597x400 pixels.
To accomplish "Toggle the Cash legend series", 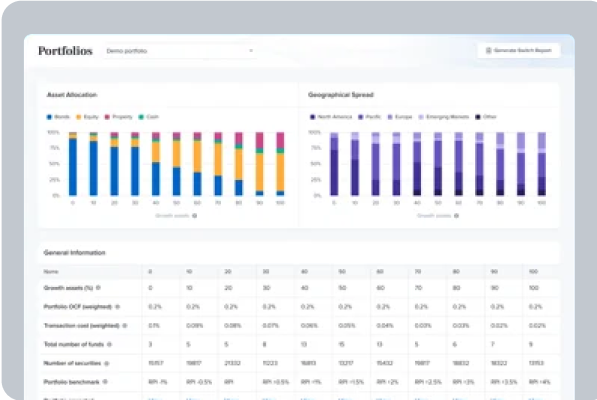I will tap(148, 117).
